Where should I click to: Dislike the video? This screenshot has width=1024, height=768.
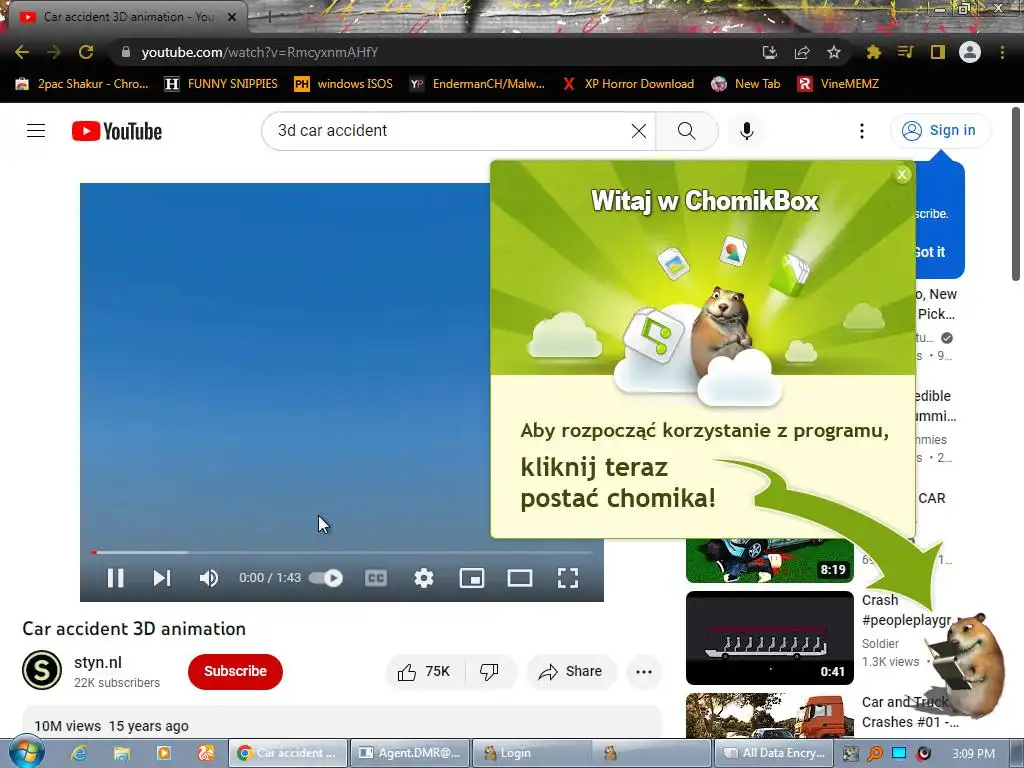490,671
